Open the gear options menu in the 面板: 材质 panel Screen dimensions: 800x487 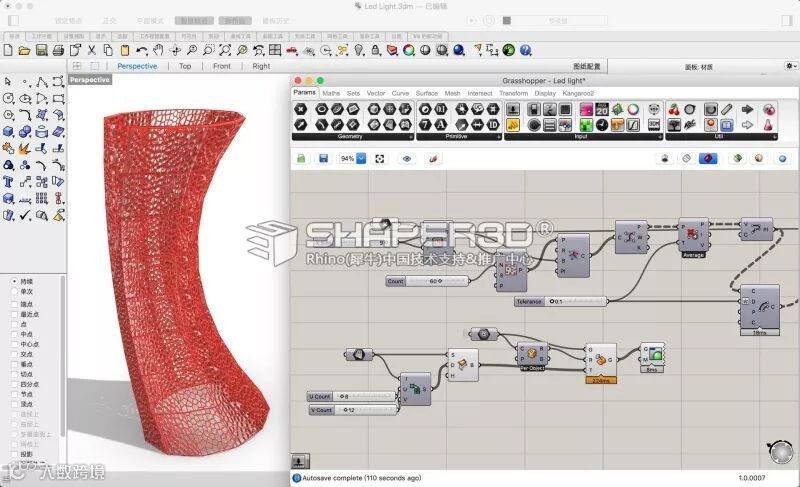pyautogui.click(x=791, y=66)
